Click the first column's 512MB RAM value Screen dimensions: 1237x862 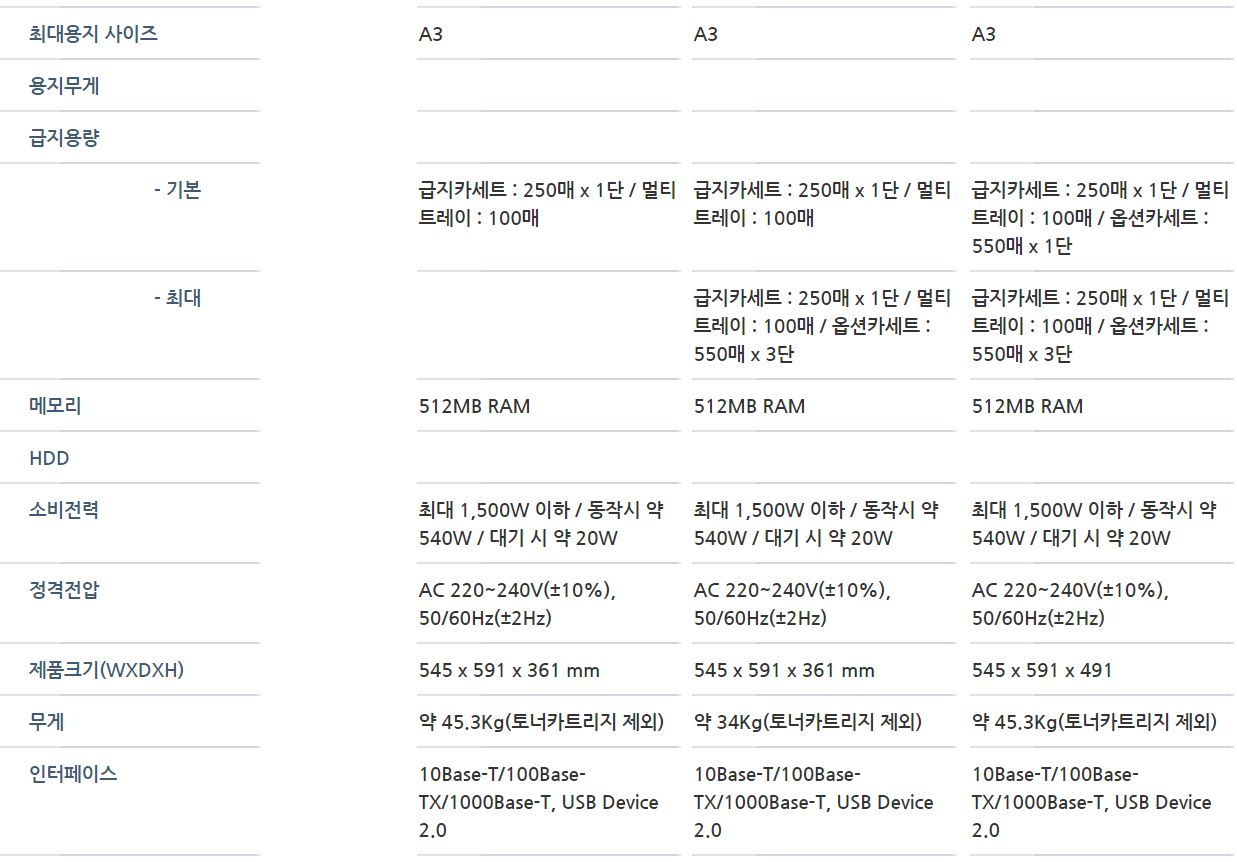[x=474, y=406]
